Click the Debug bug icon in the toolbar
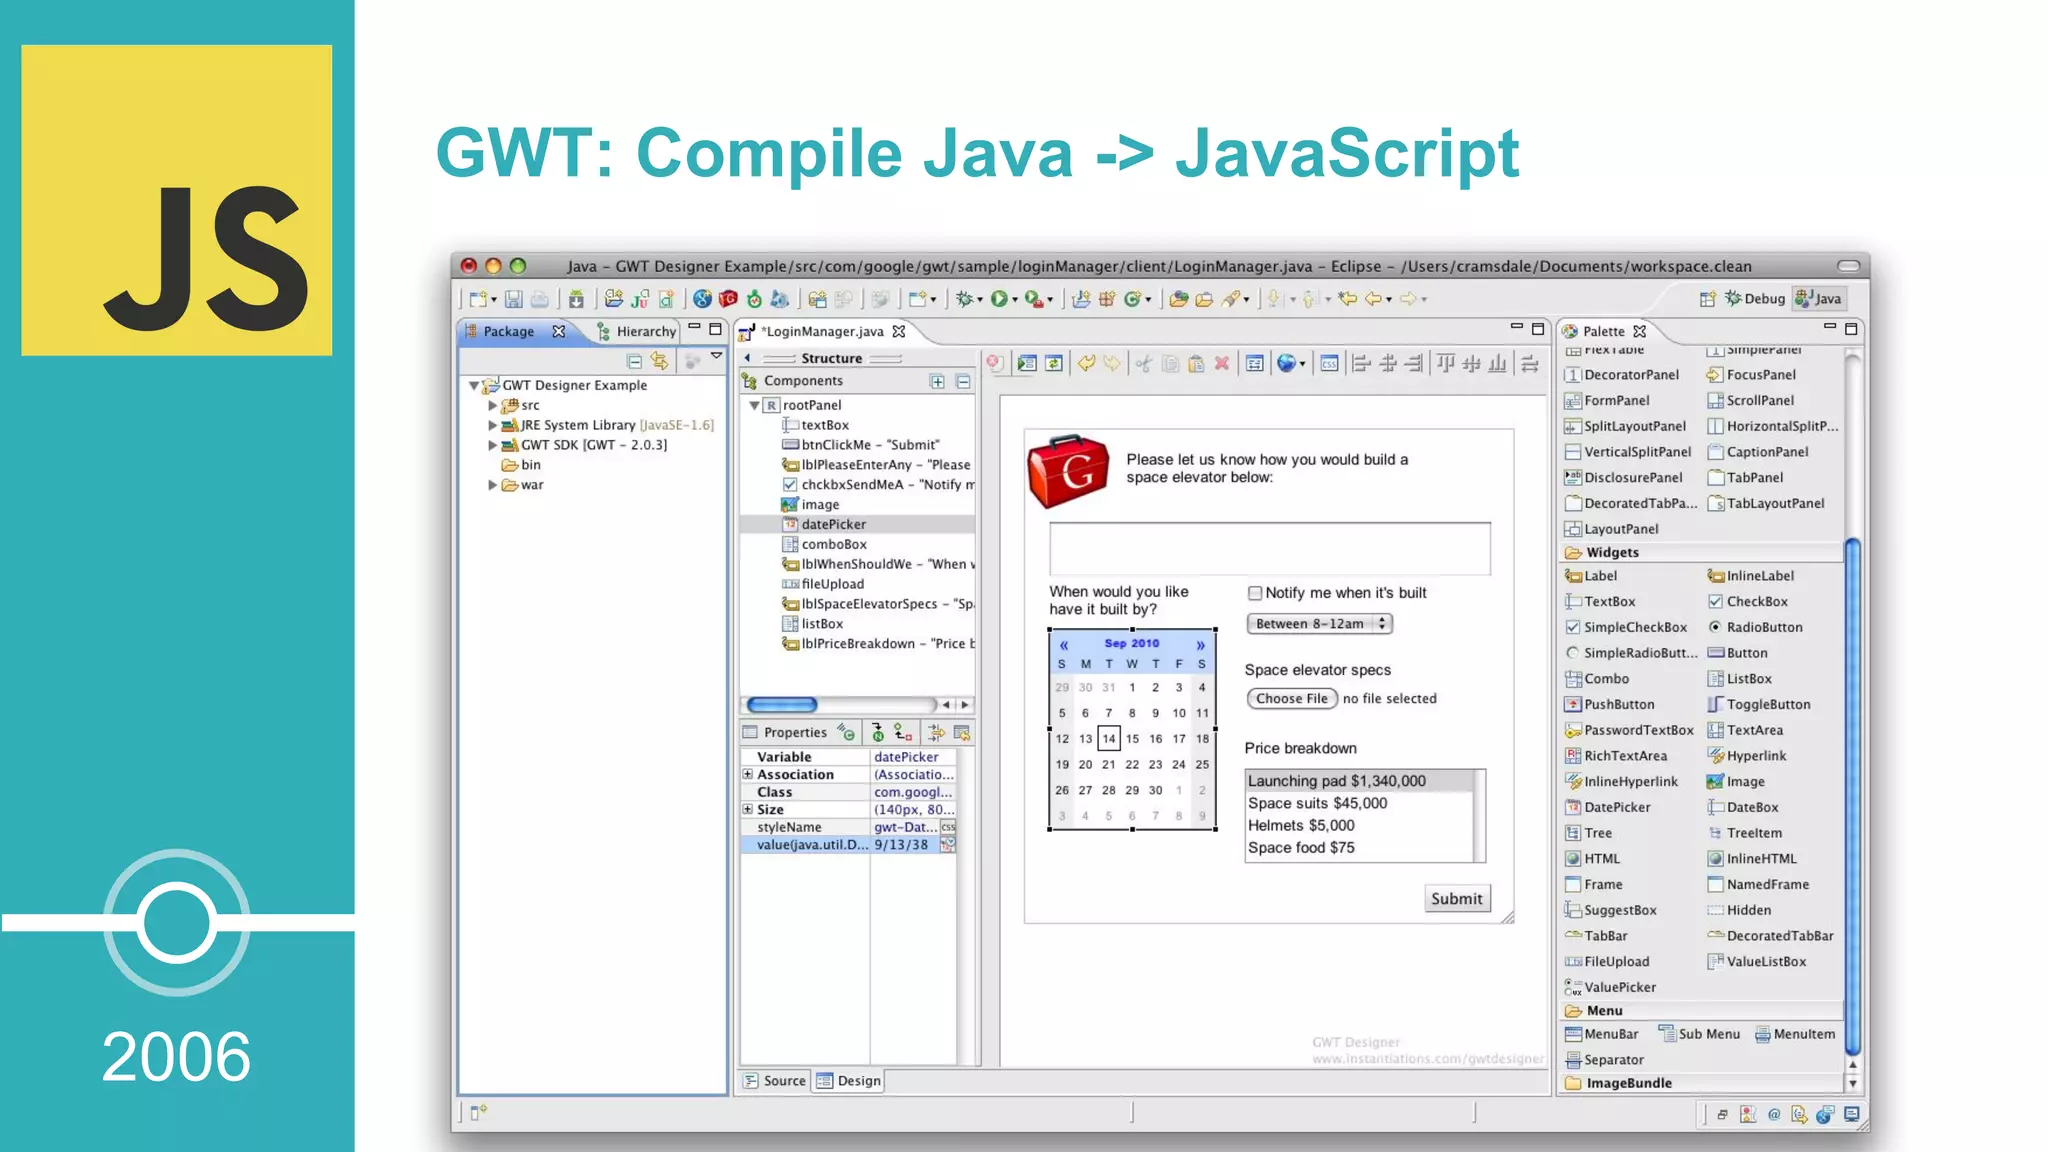2048x1152 pixels. point(964,299)
